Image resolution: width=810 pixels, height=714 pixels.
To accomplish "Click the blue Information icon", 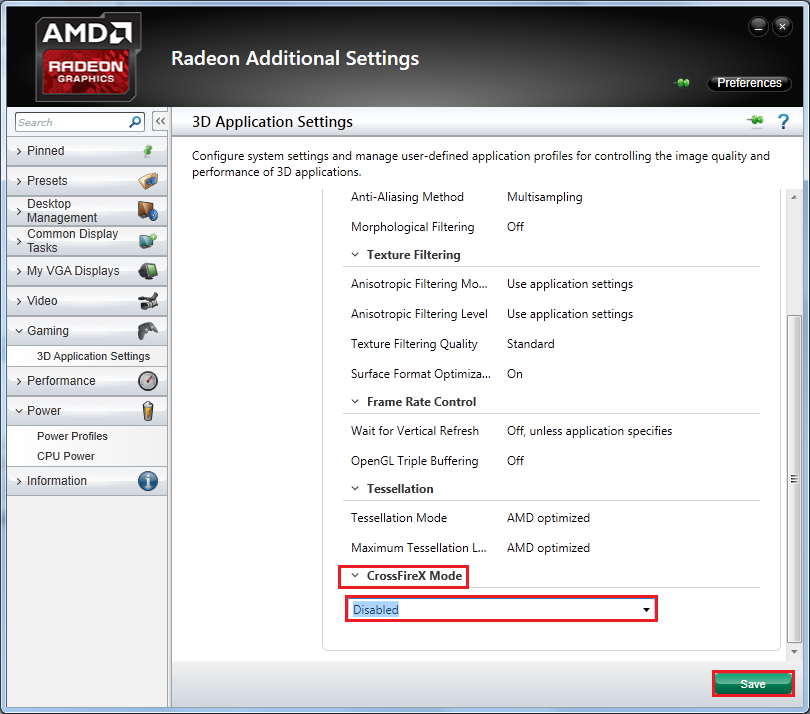I will pos(148,481).
